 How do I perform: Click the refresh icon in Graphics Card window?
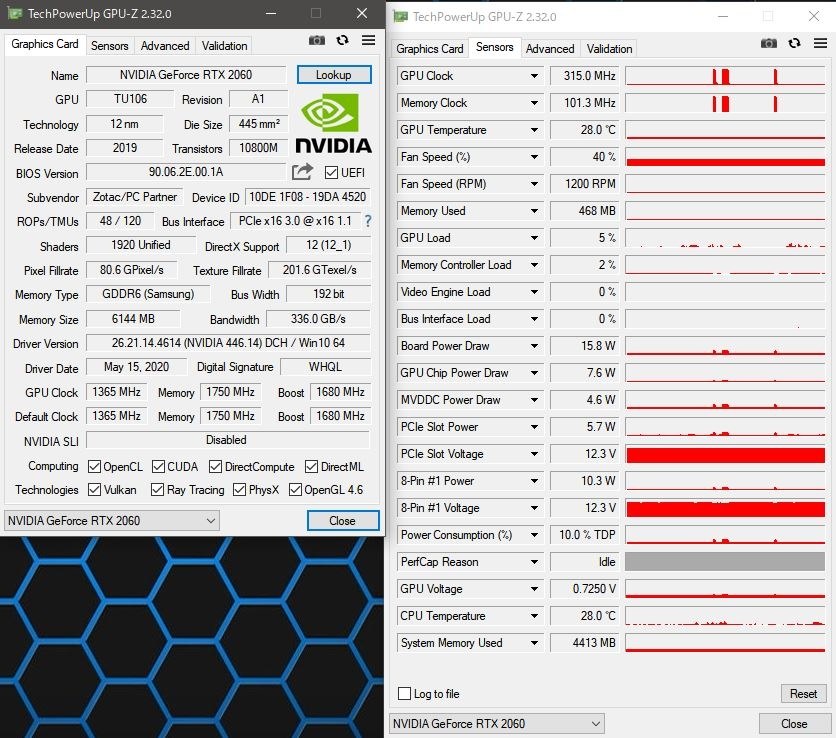342,40
